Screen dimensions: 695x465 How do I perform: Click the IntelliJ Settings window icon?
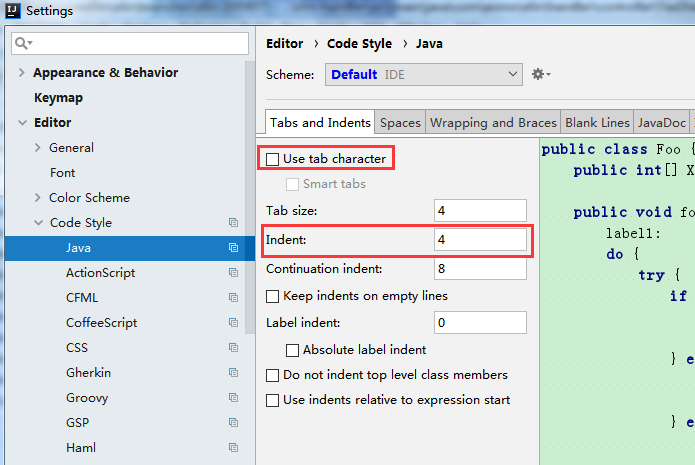click(12, 11)
